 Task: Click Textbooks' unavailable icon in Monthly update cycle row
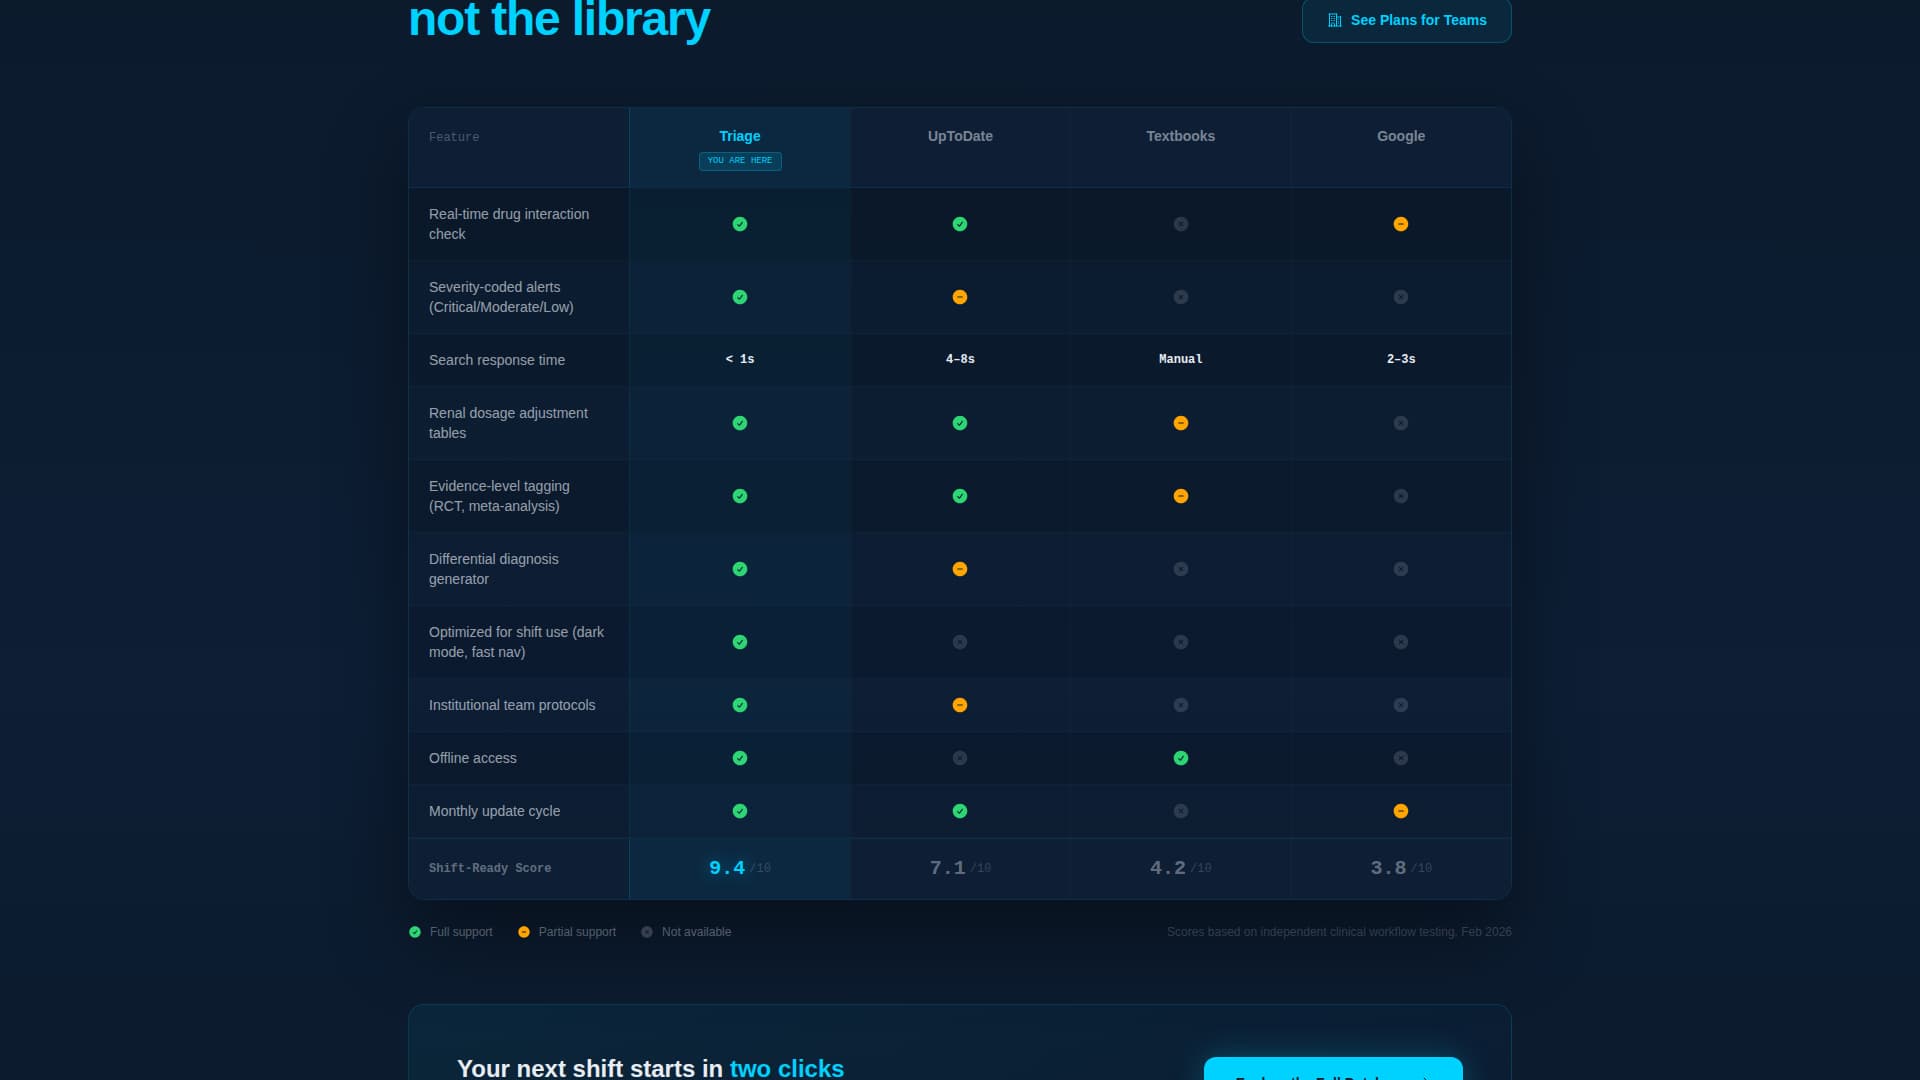click(x=1181, y=811)
